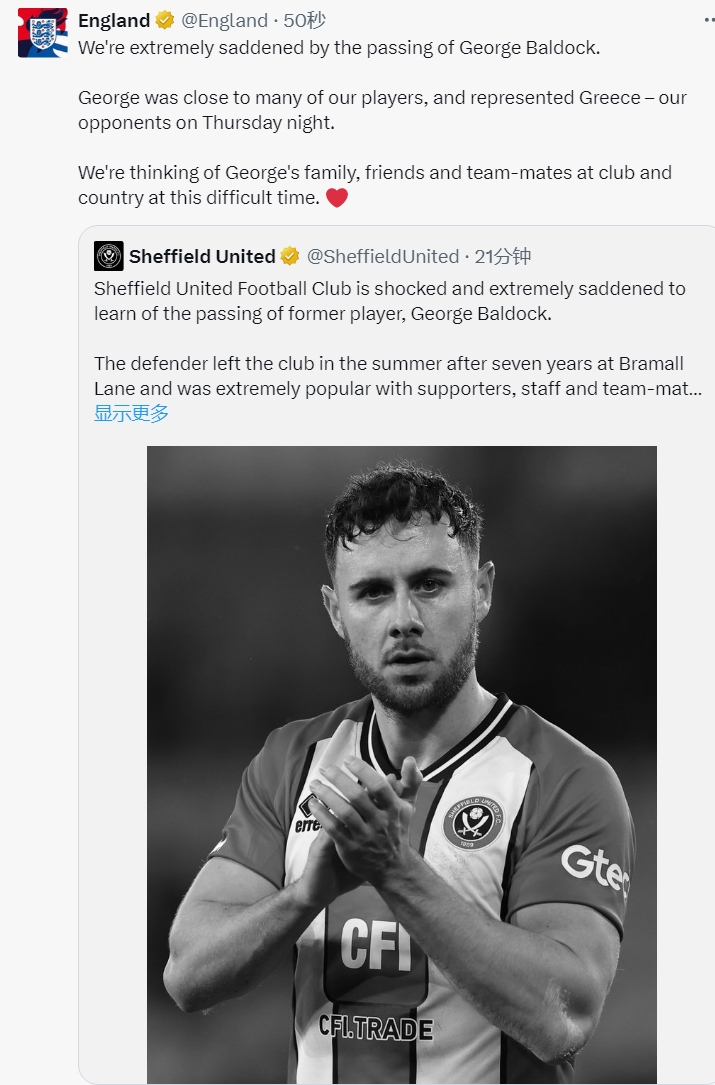Click England's gold verified badge

[x=165, y=21]
